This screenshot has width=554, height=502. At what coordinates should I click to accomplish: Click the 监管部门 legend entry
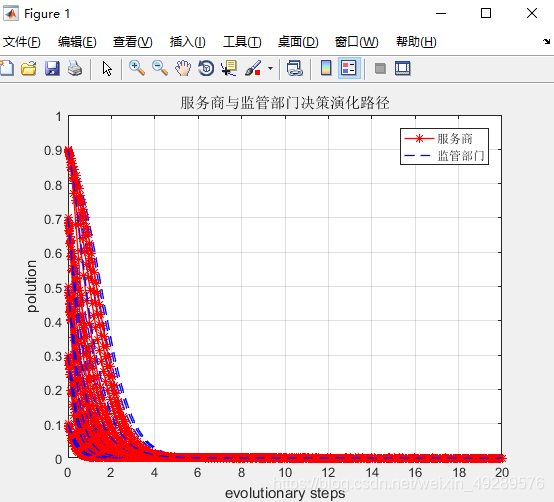click(x=461, y=155)
